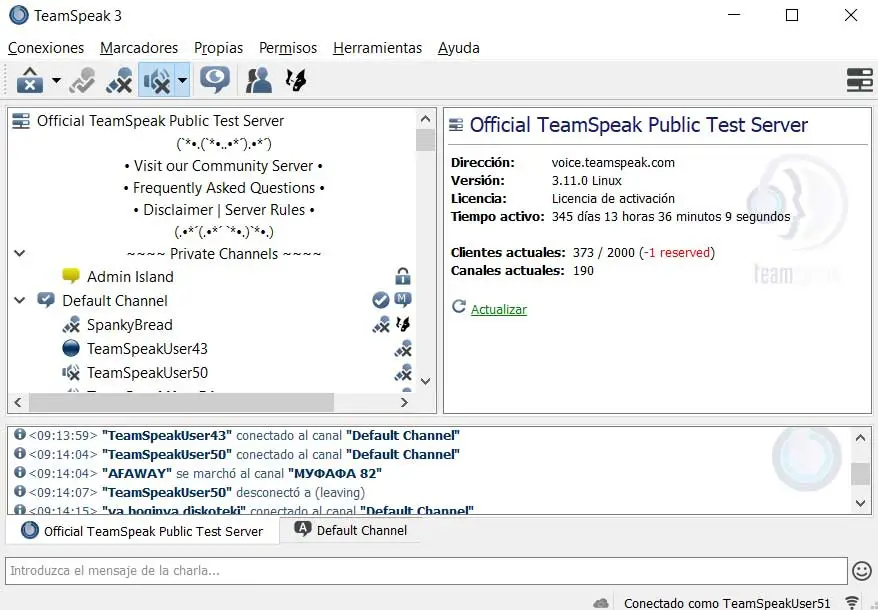The height and width of the screenshot is (610, 878).
Task: Click SpankyBread's muted microphone status icon
Action: [71, 324]
